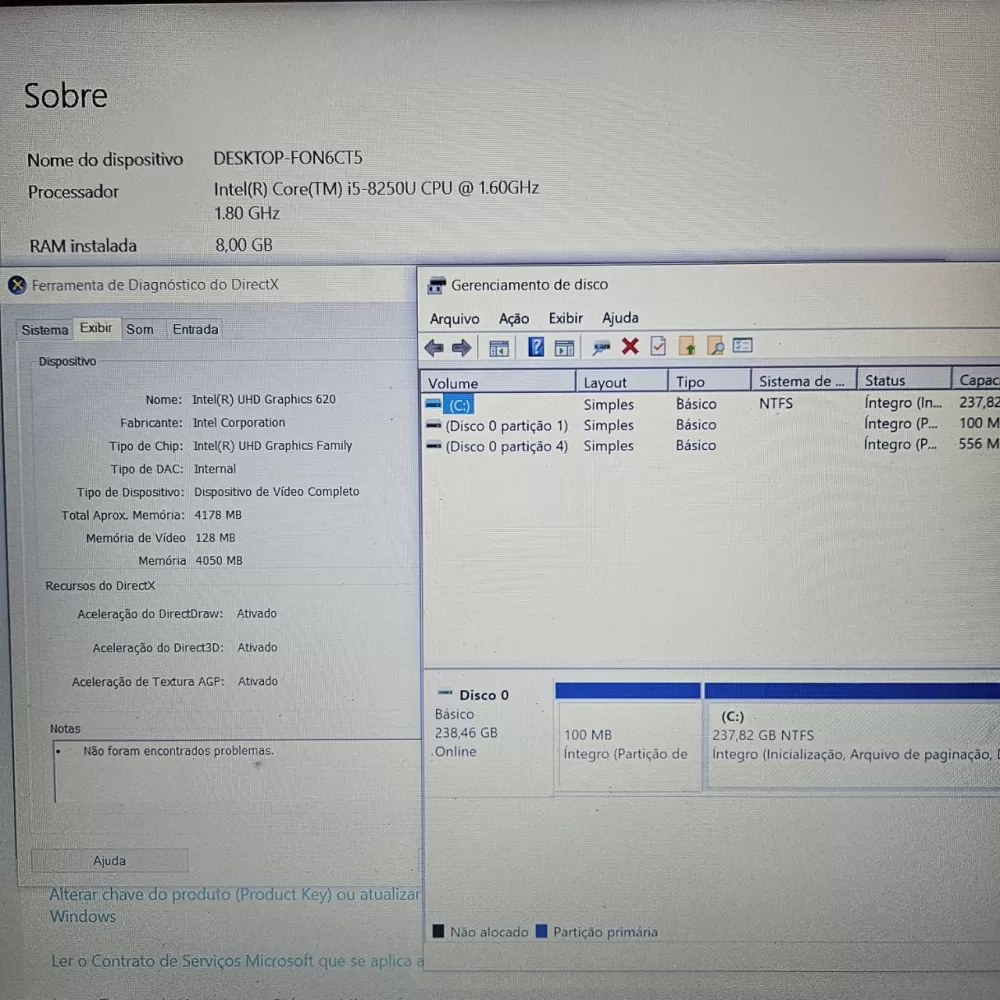Click the black Não alocado legend swatch
Viewport: 1000px width, 1000px height.
pos(438,931)
